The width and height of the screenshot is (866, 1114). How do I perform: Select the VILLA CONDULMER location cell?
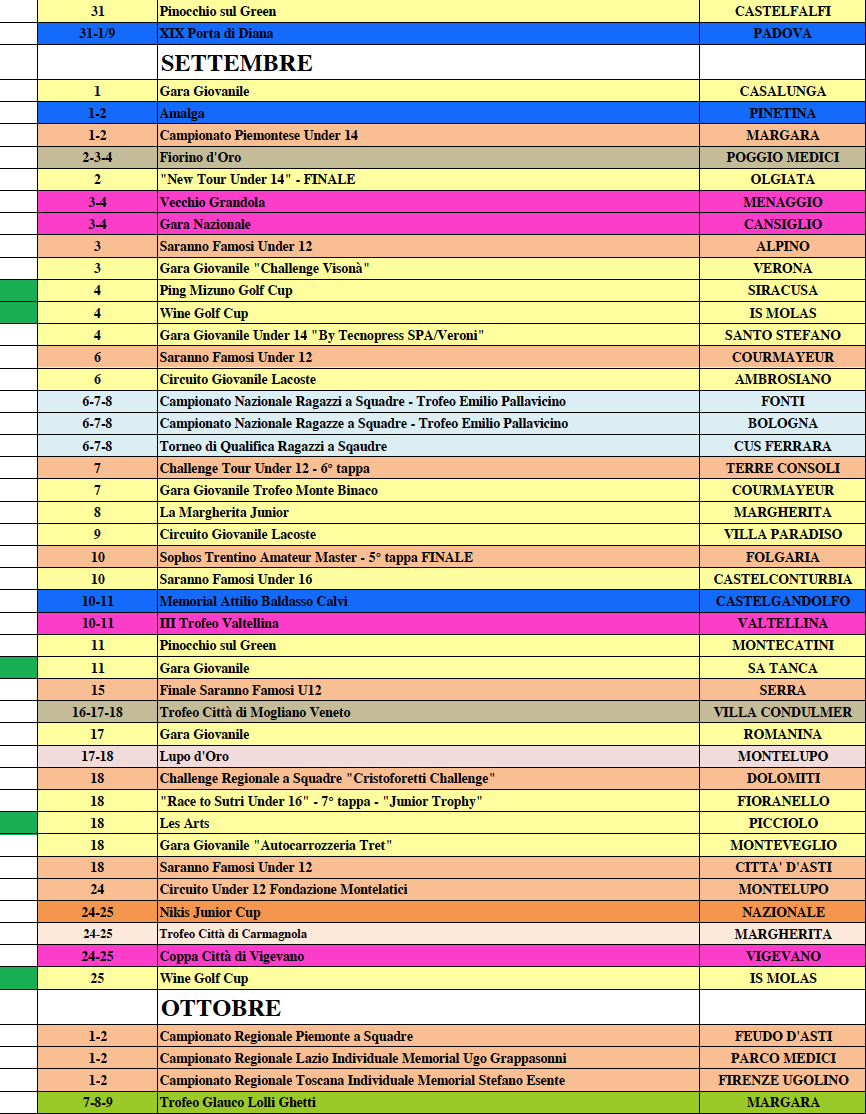[x=782, y=712]
